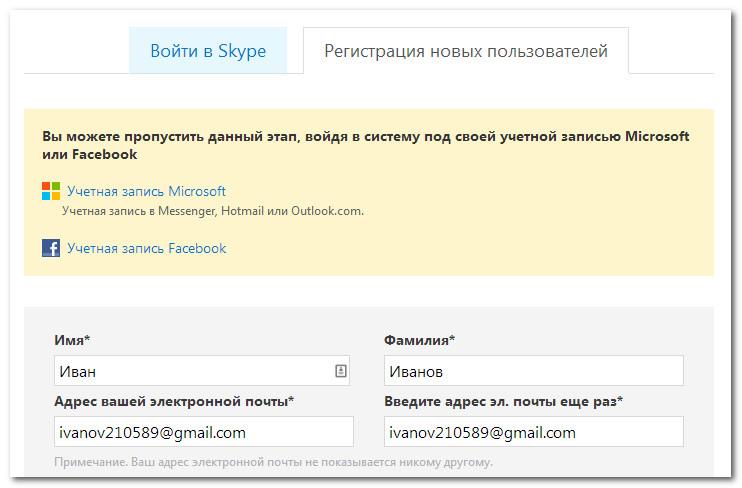Click the Фамилия* field label
742x488 pixels.
(x=419, y=341)
